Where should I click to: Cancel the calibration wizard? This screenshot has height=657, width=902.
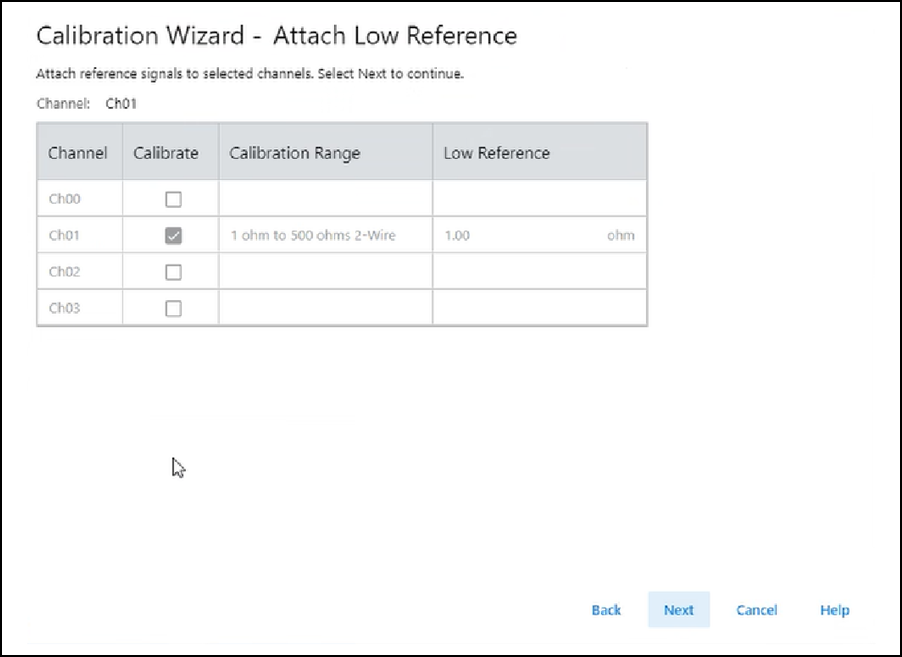click(756, 610)
